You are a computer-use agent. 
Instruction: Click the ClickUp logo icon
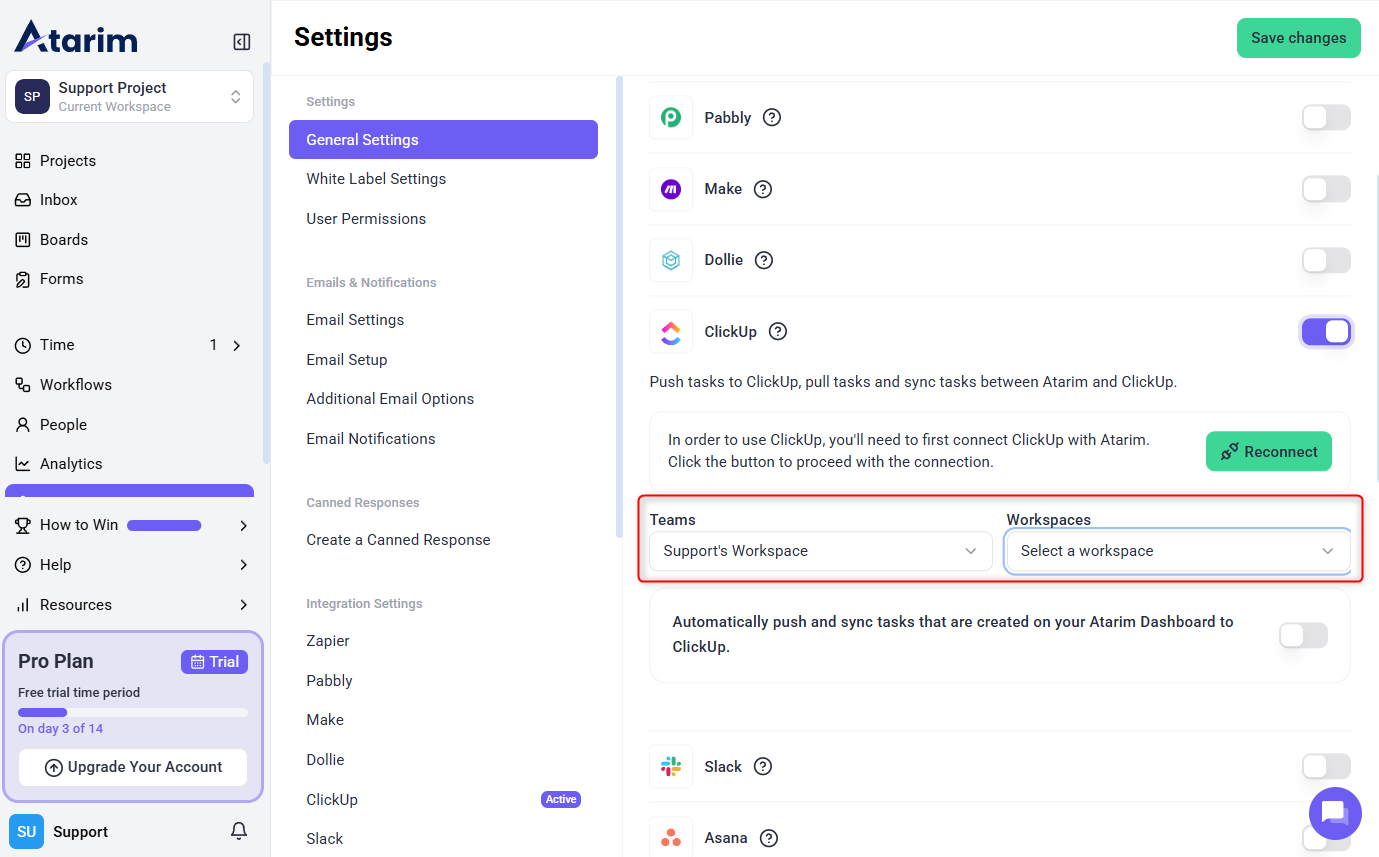[671, 331]
